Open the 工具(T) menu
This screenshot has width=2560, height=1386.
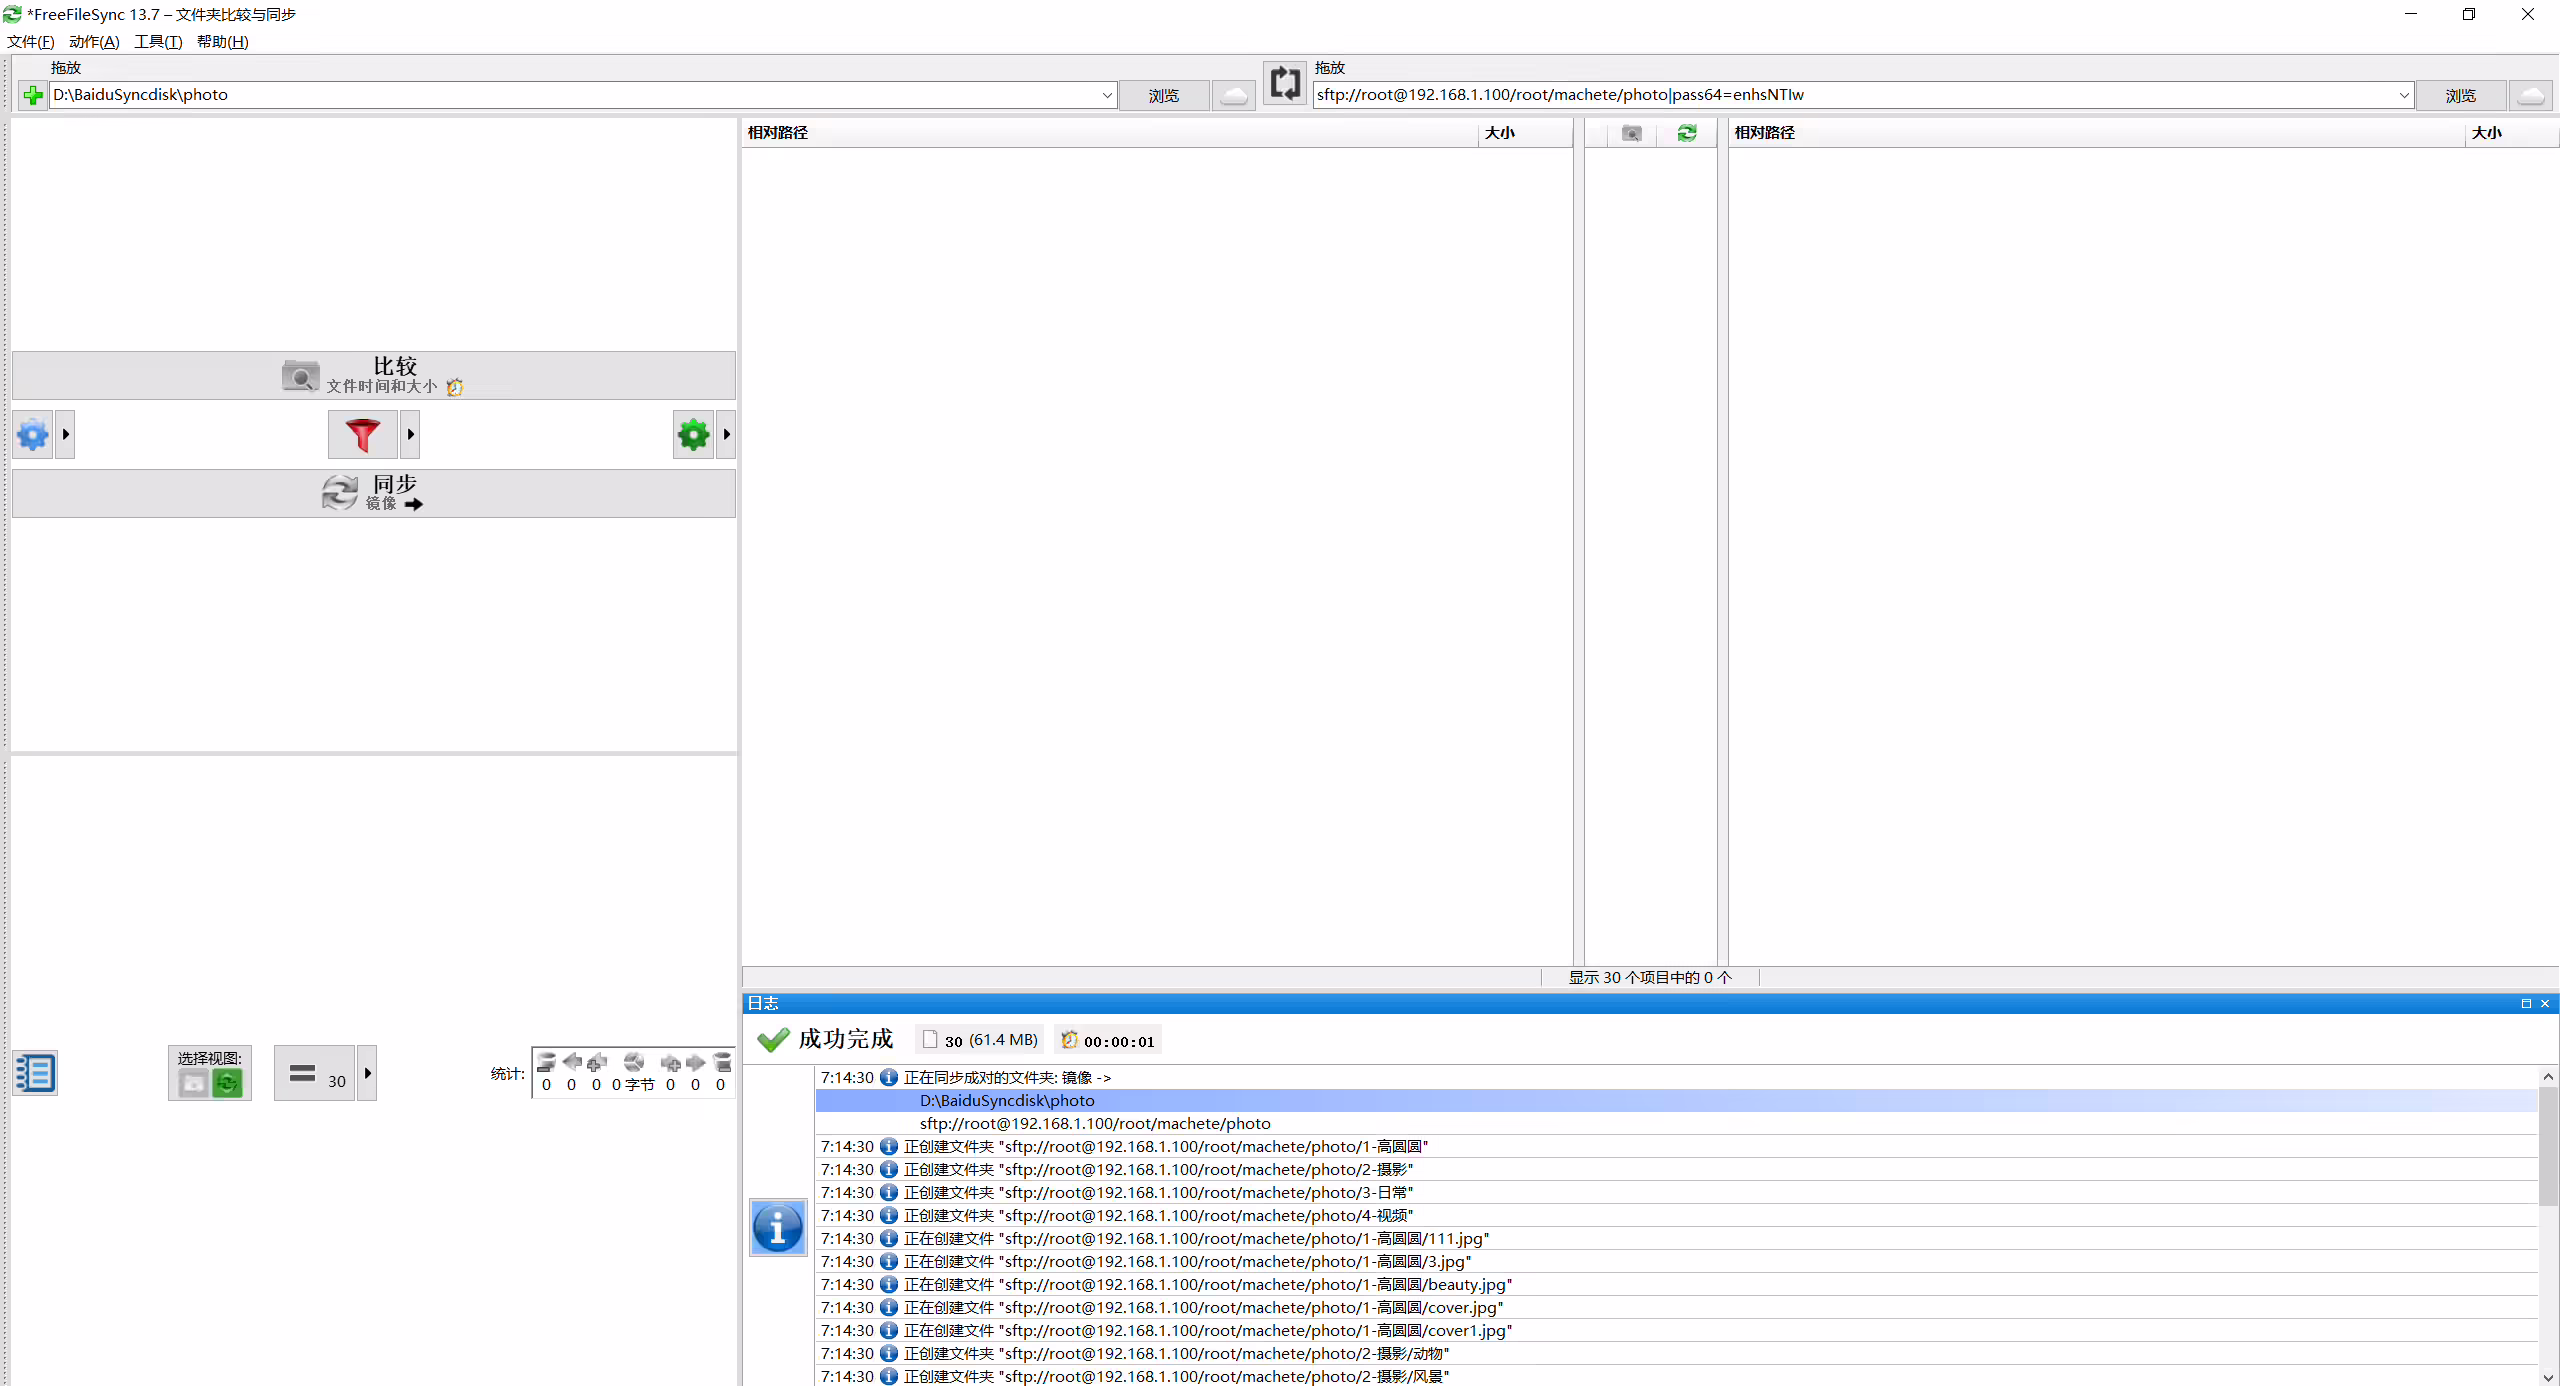click(158, 41)
